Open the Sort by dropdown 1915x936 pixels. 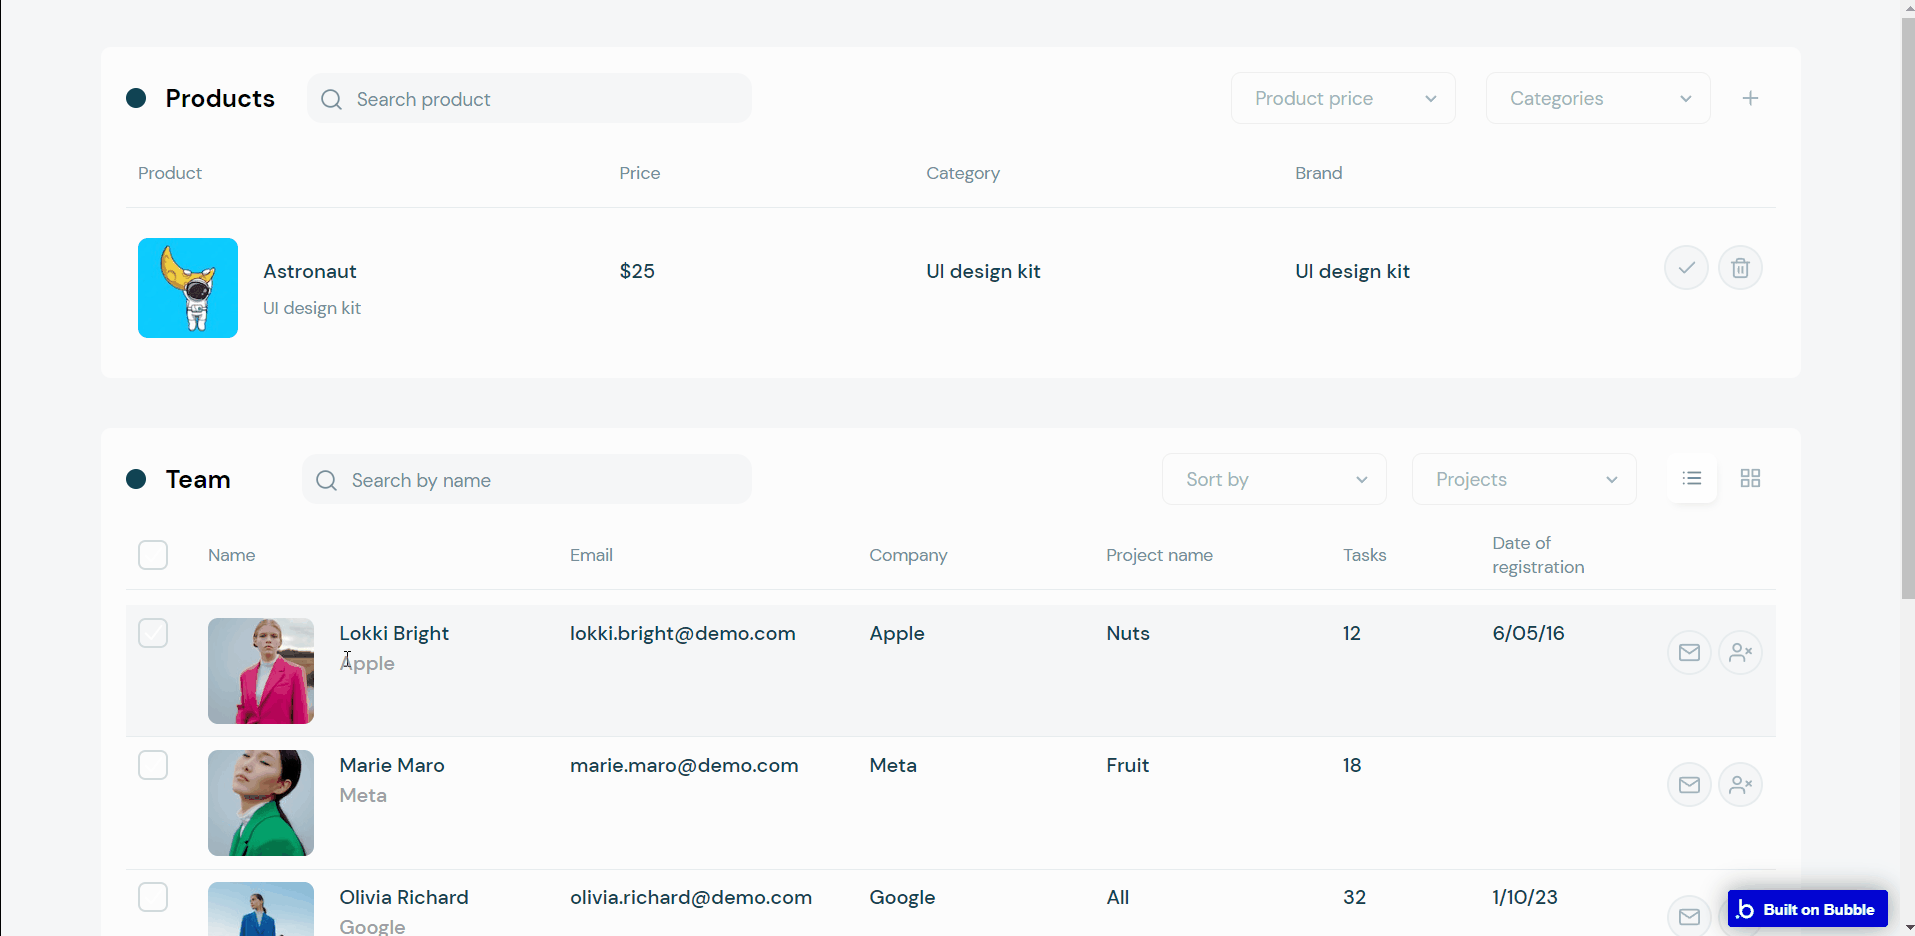(x=1274, y=479)
